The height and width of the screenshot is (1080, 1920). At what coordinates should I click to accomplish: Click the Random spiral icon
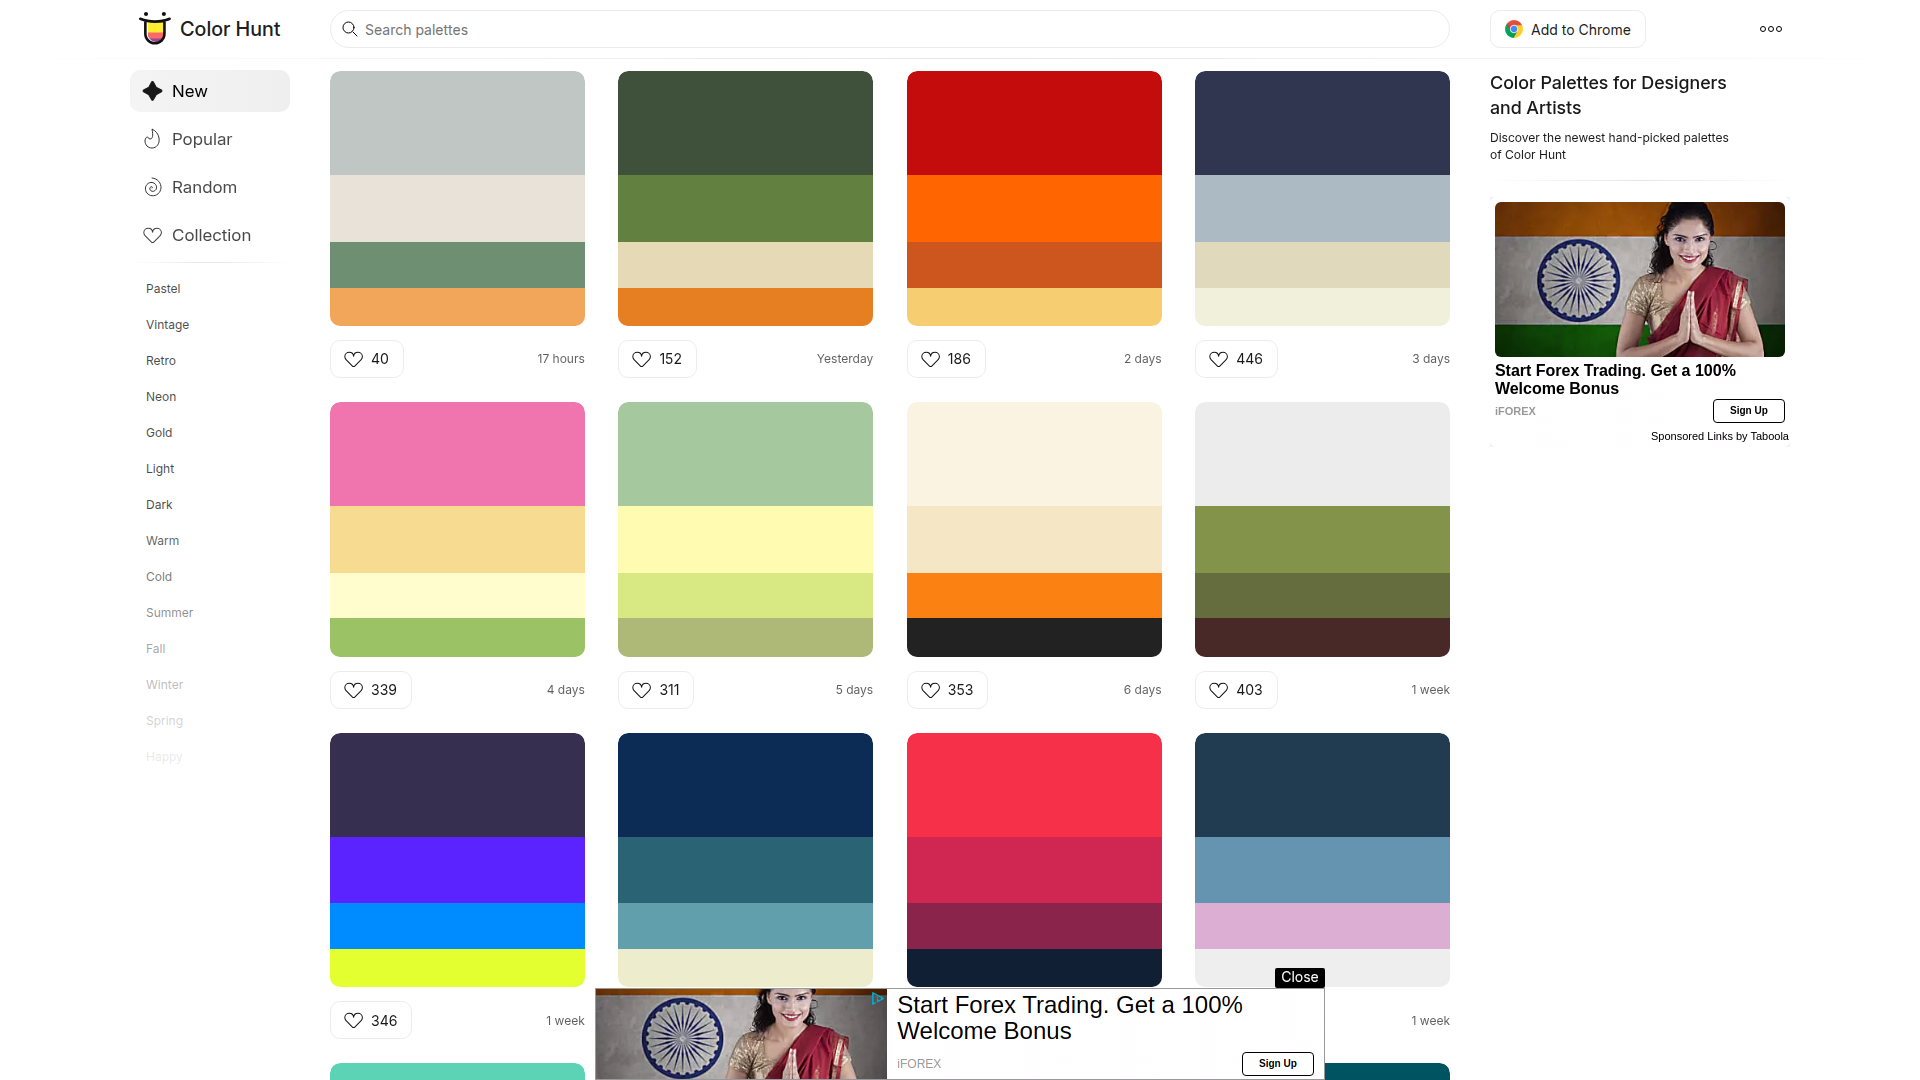coord(152,187)
